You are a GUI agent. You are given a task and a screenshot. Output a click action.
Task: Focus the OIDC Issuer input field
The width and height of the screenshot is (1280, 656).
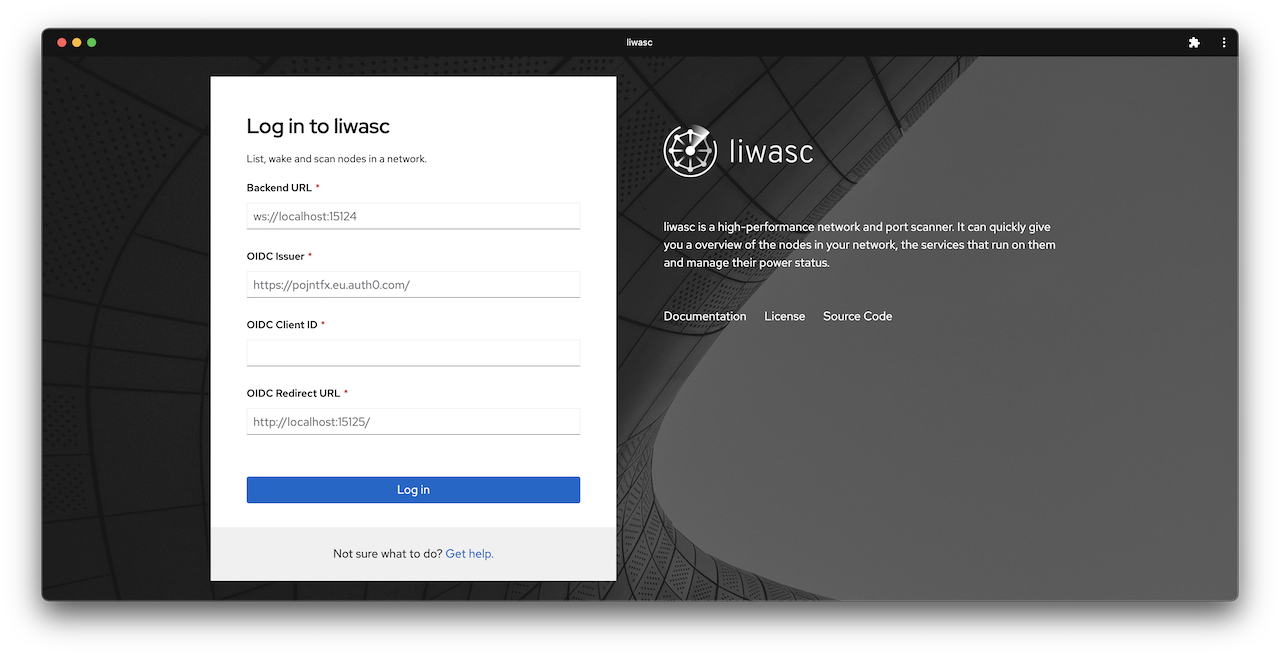tap(413, 284)
